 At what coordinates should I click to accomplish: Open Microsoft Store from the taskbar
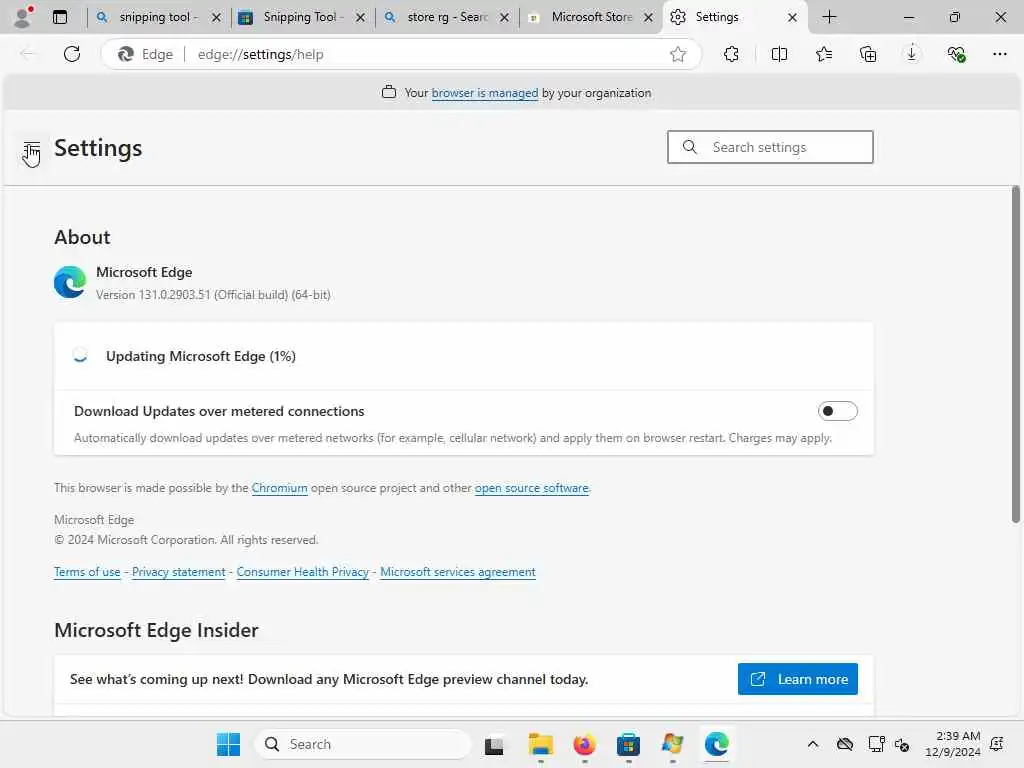(x=628, y=744)
